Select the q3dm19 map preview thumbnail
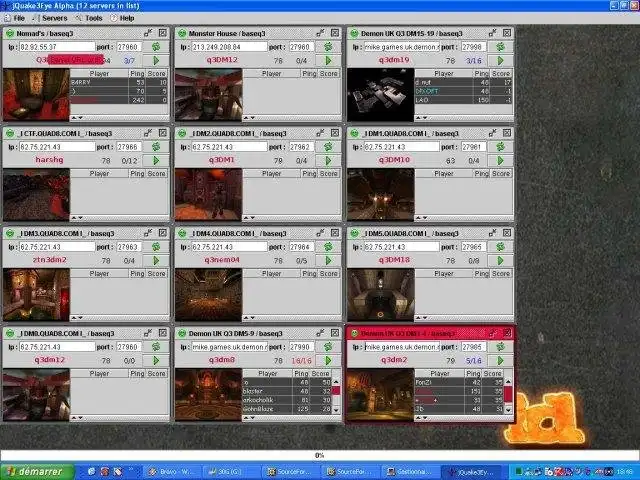This screenshot has height=480, width=640. 381,95
